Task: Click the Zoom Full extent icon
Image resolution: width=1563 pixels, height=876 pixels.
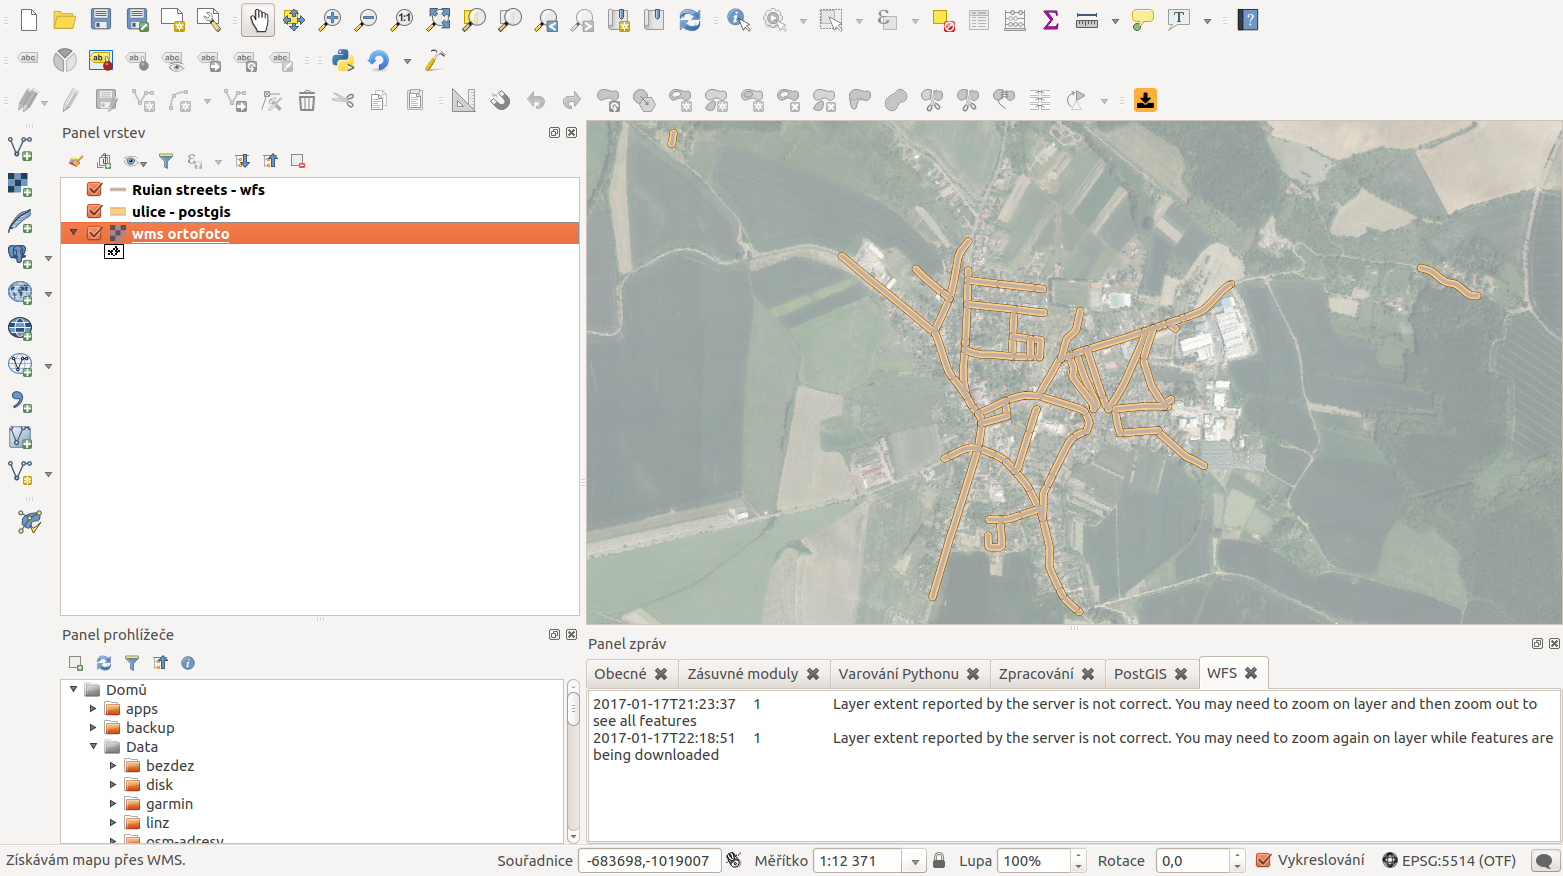Action: click(x=438, y=20)
